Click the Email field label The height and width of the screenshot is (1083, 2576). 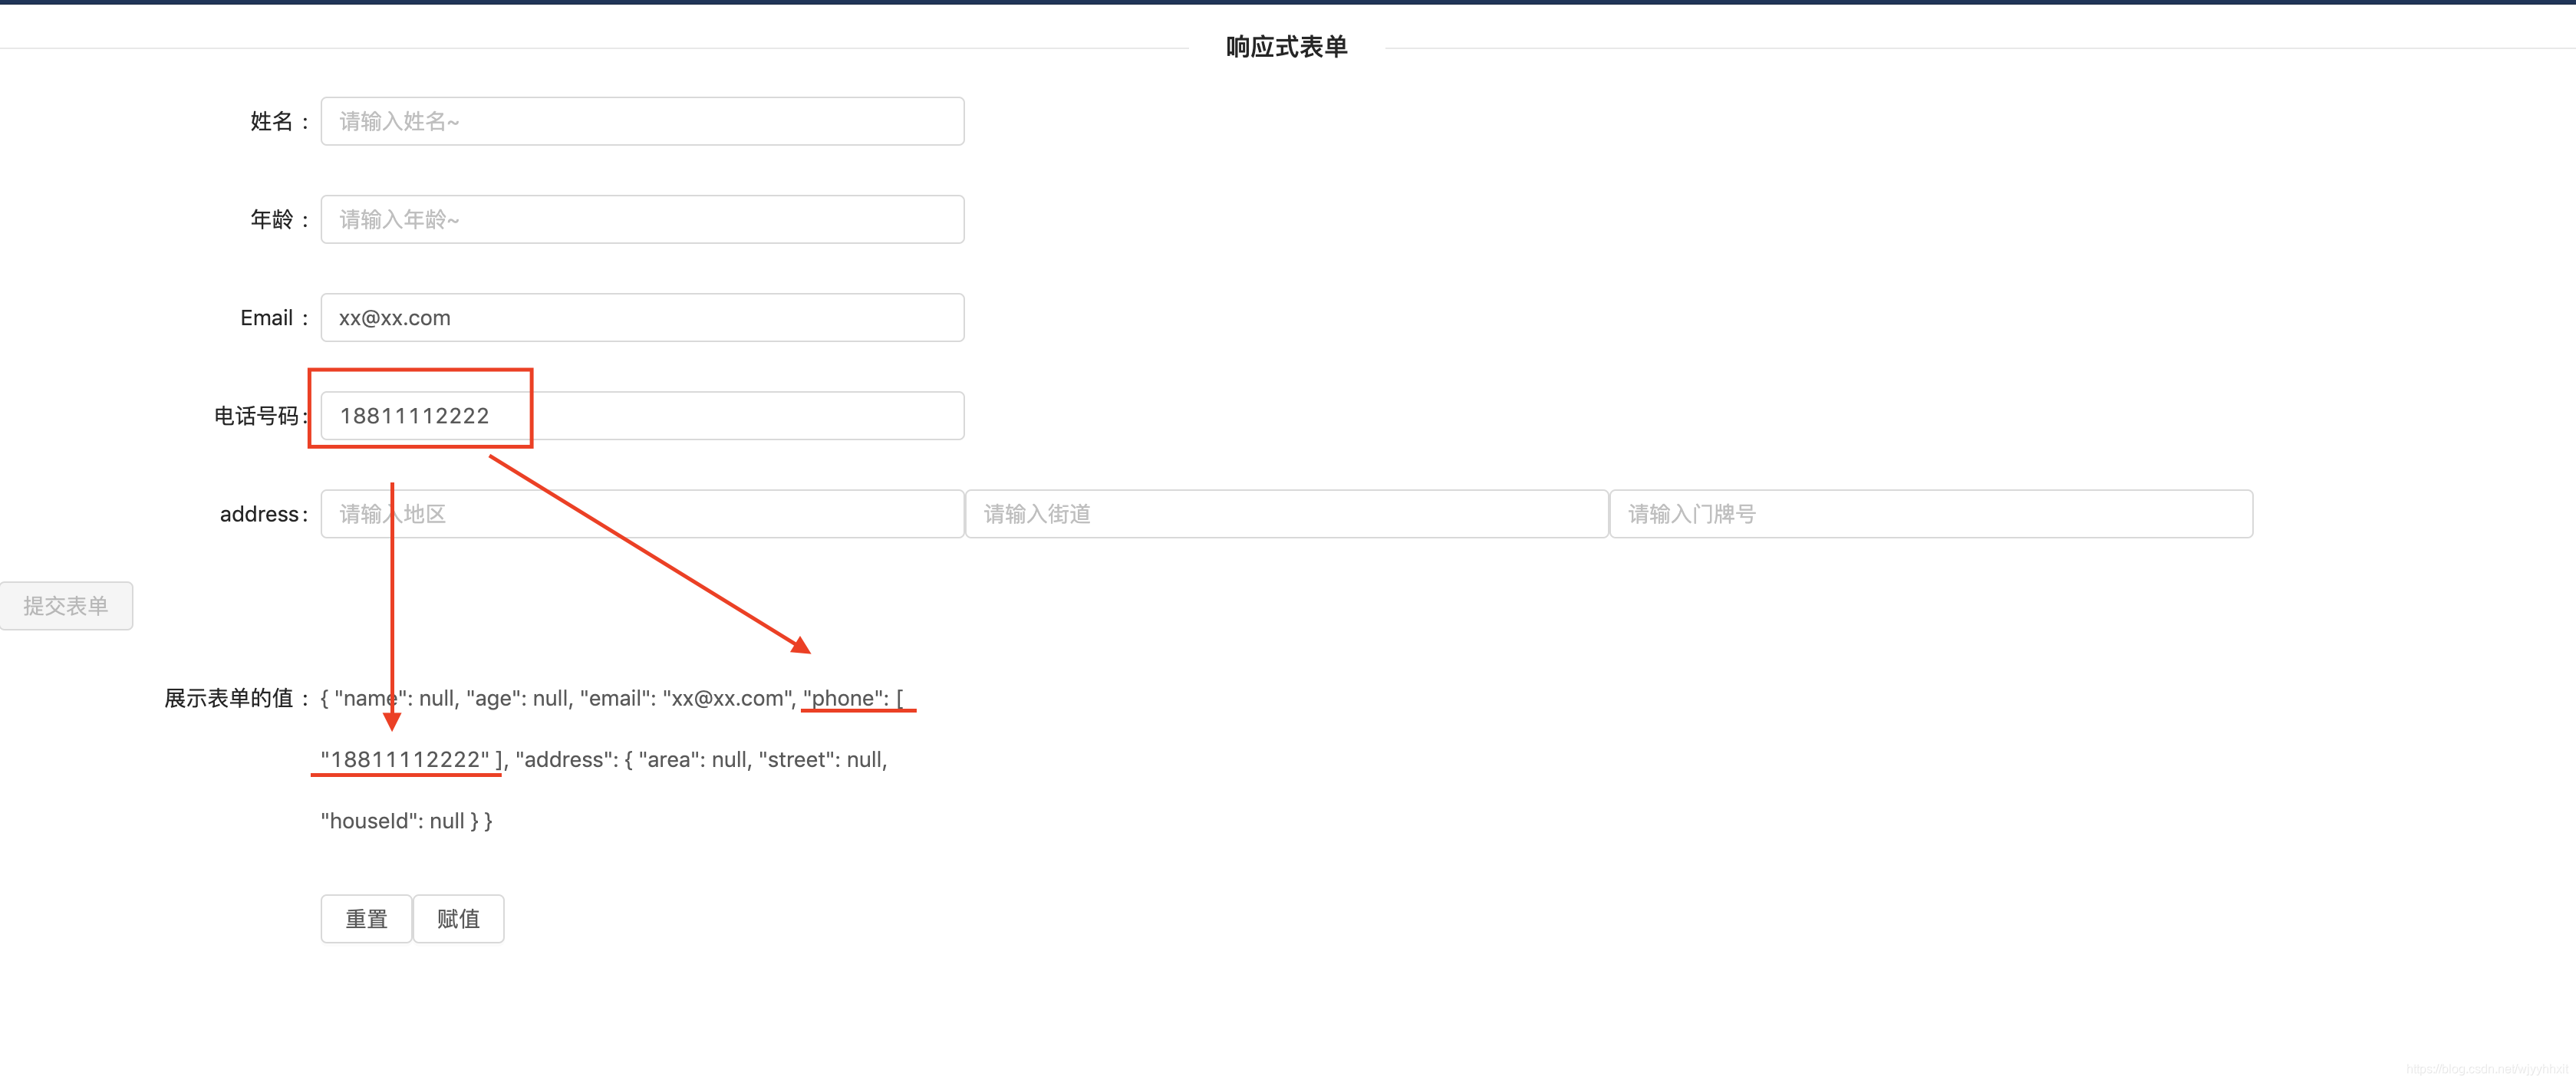click(x=266, y=318)
